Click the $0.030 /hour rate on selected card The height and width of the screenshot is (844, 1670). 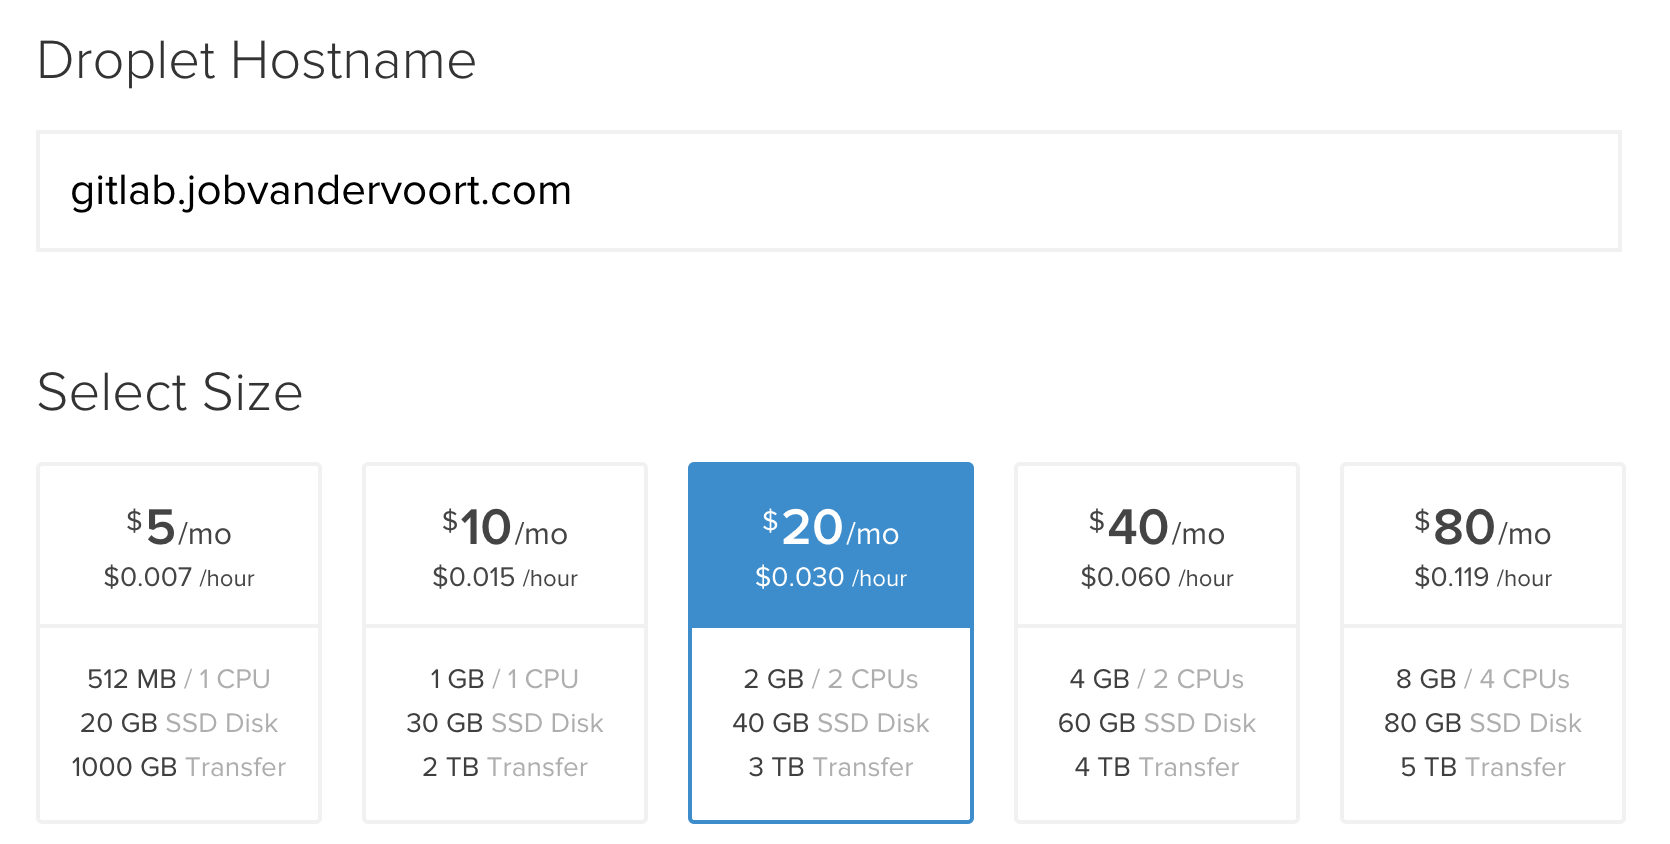(x=830, y=577)
